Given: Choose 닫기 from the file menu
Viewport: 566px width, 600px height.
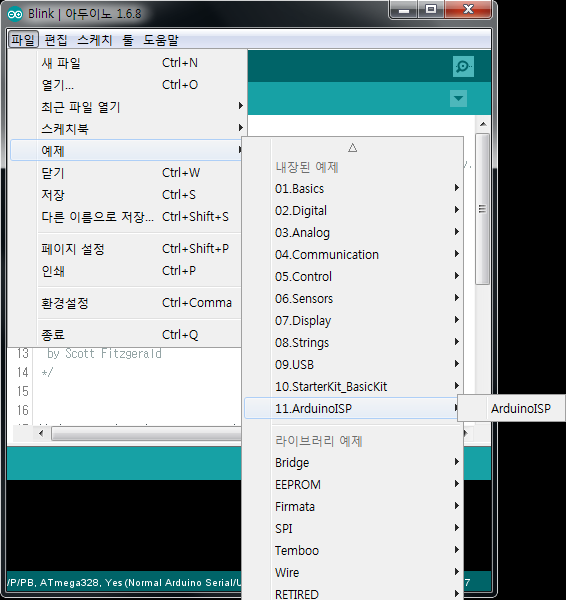Looking at the screenshot, I should (x=128, y=173).
